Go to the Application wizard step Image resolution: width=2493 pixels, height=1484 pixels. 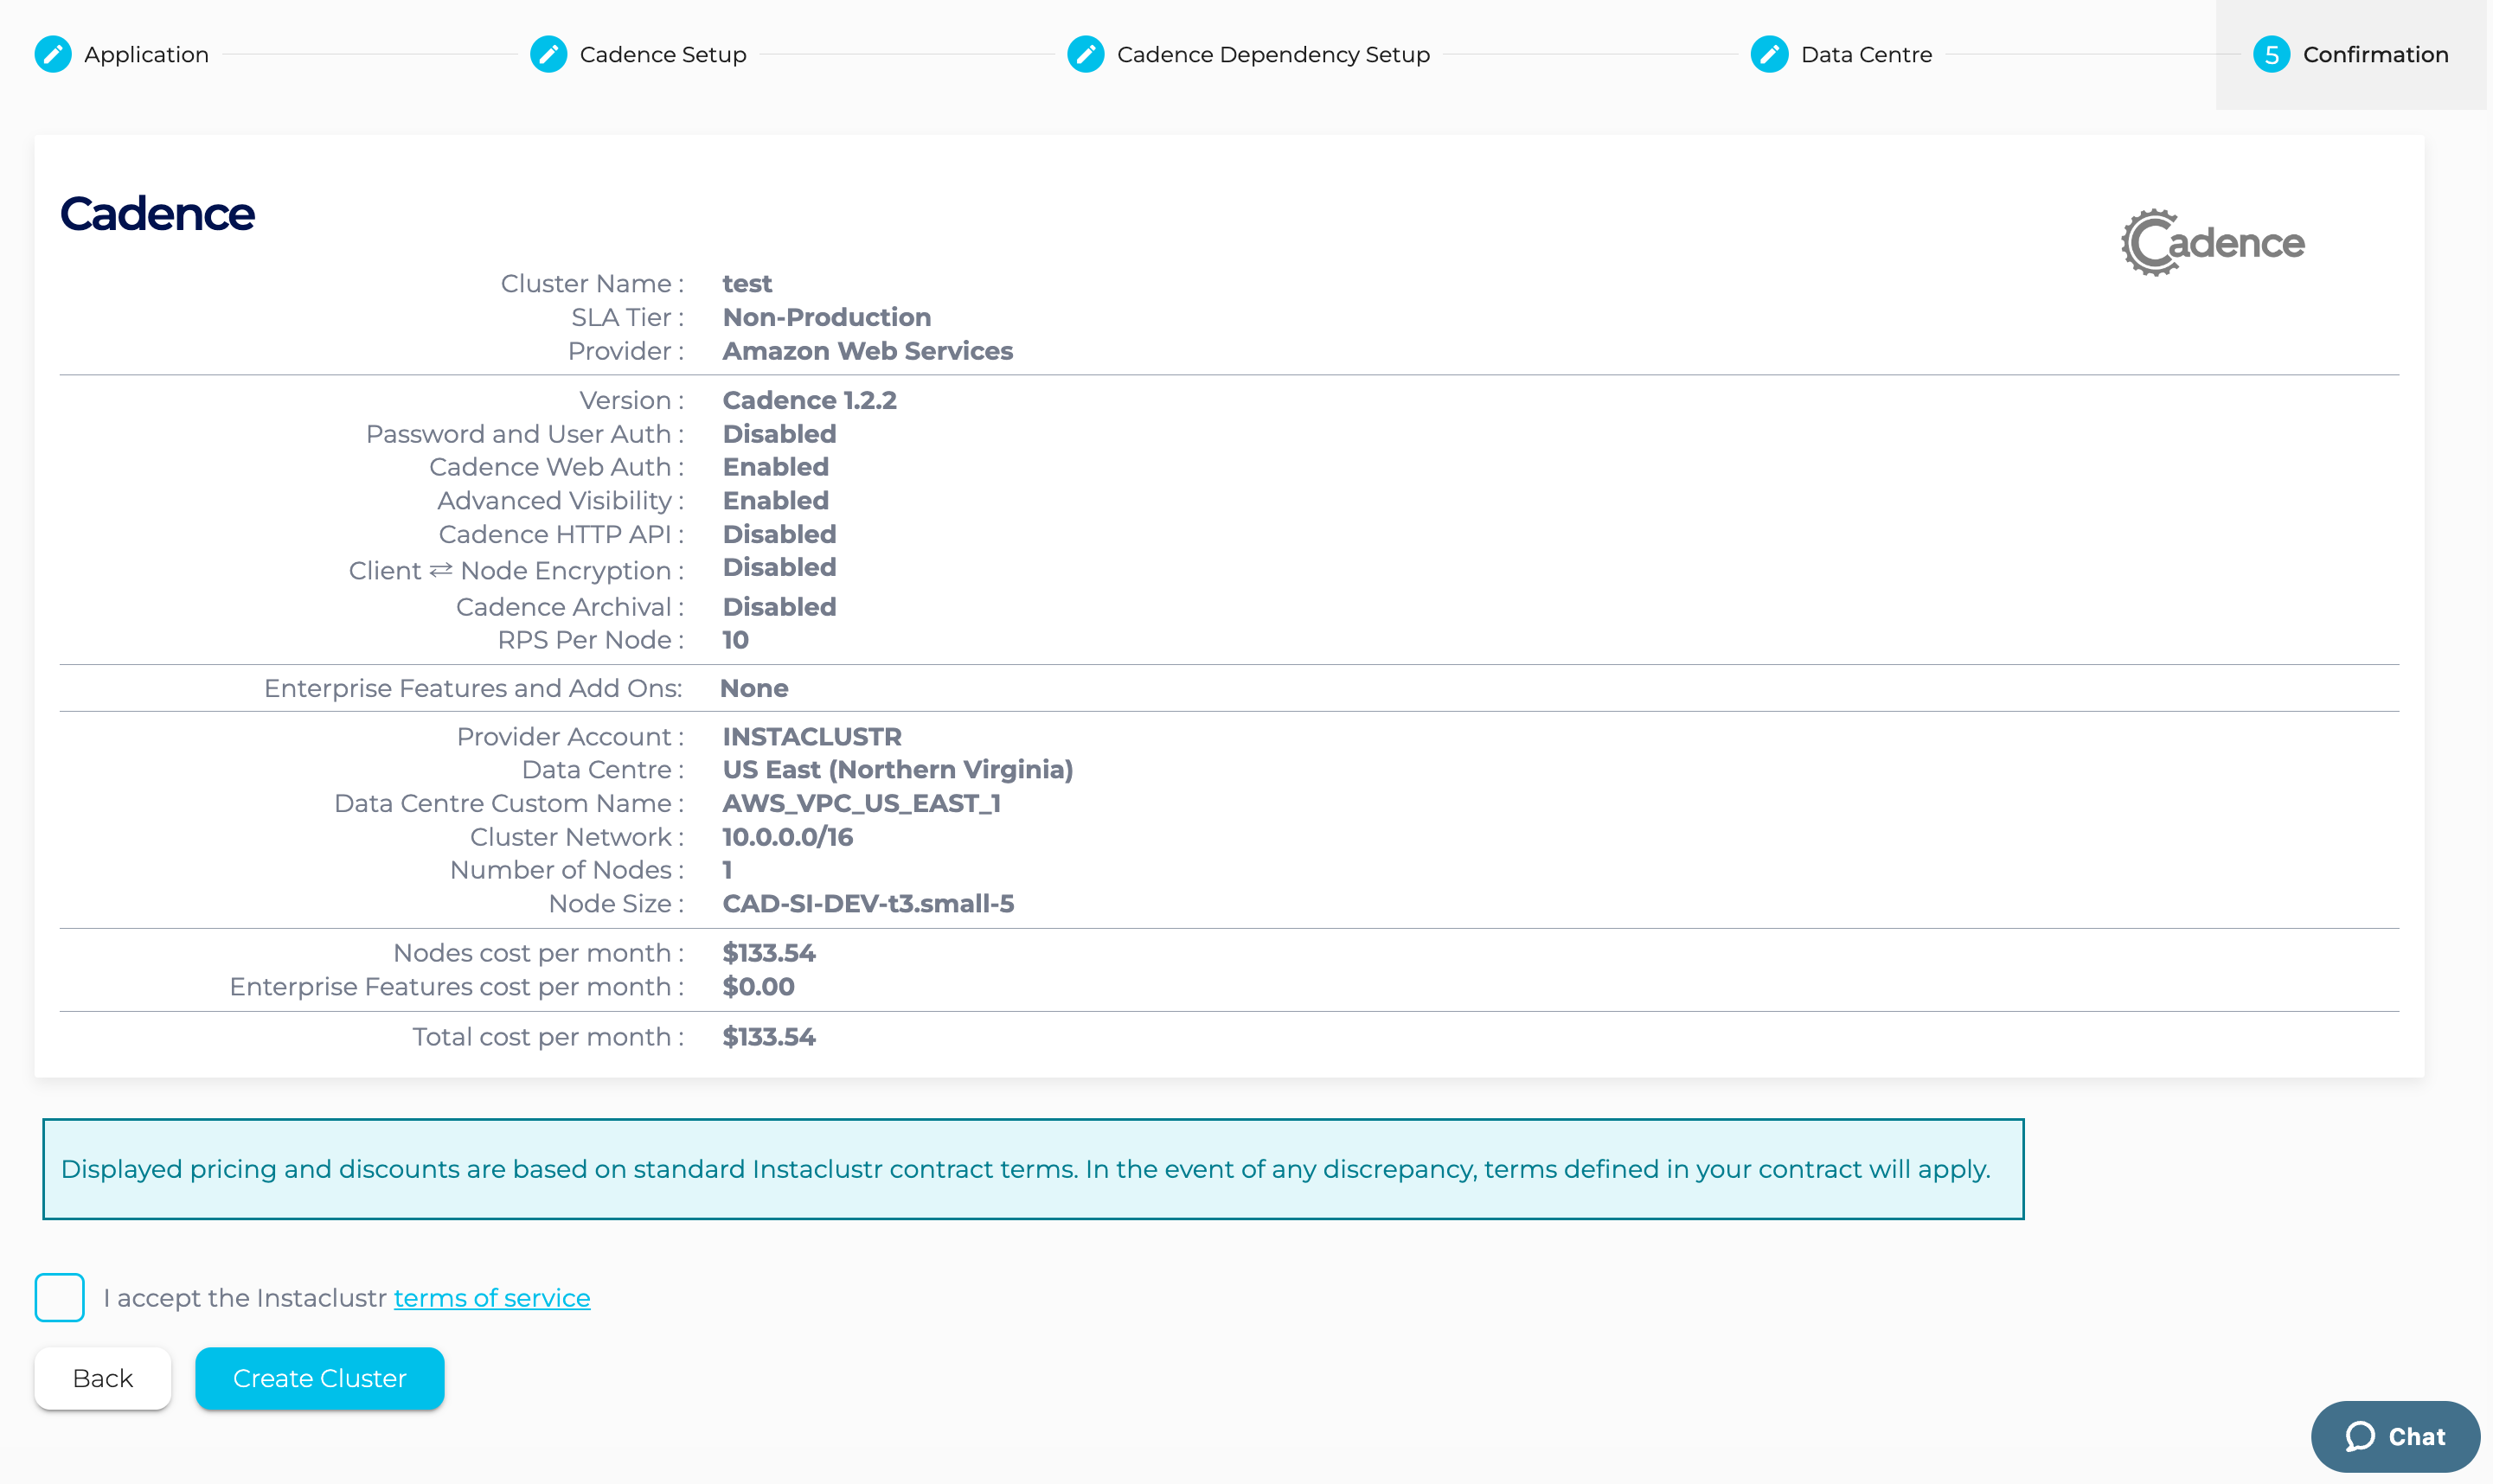coord(146,54)
